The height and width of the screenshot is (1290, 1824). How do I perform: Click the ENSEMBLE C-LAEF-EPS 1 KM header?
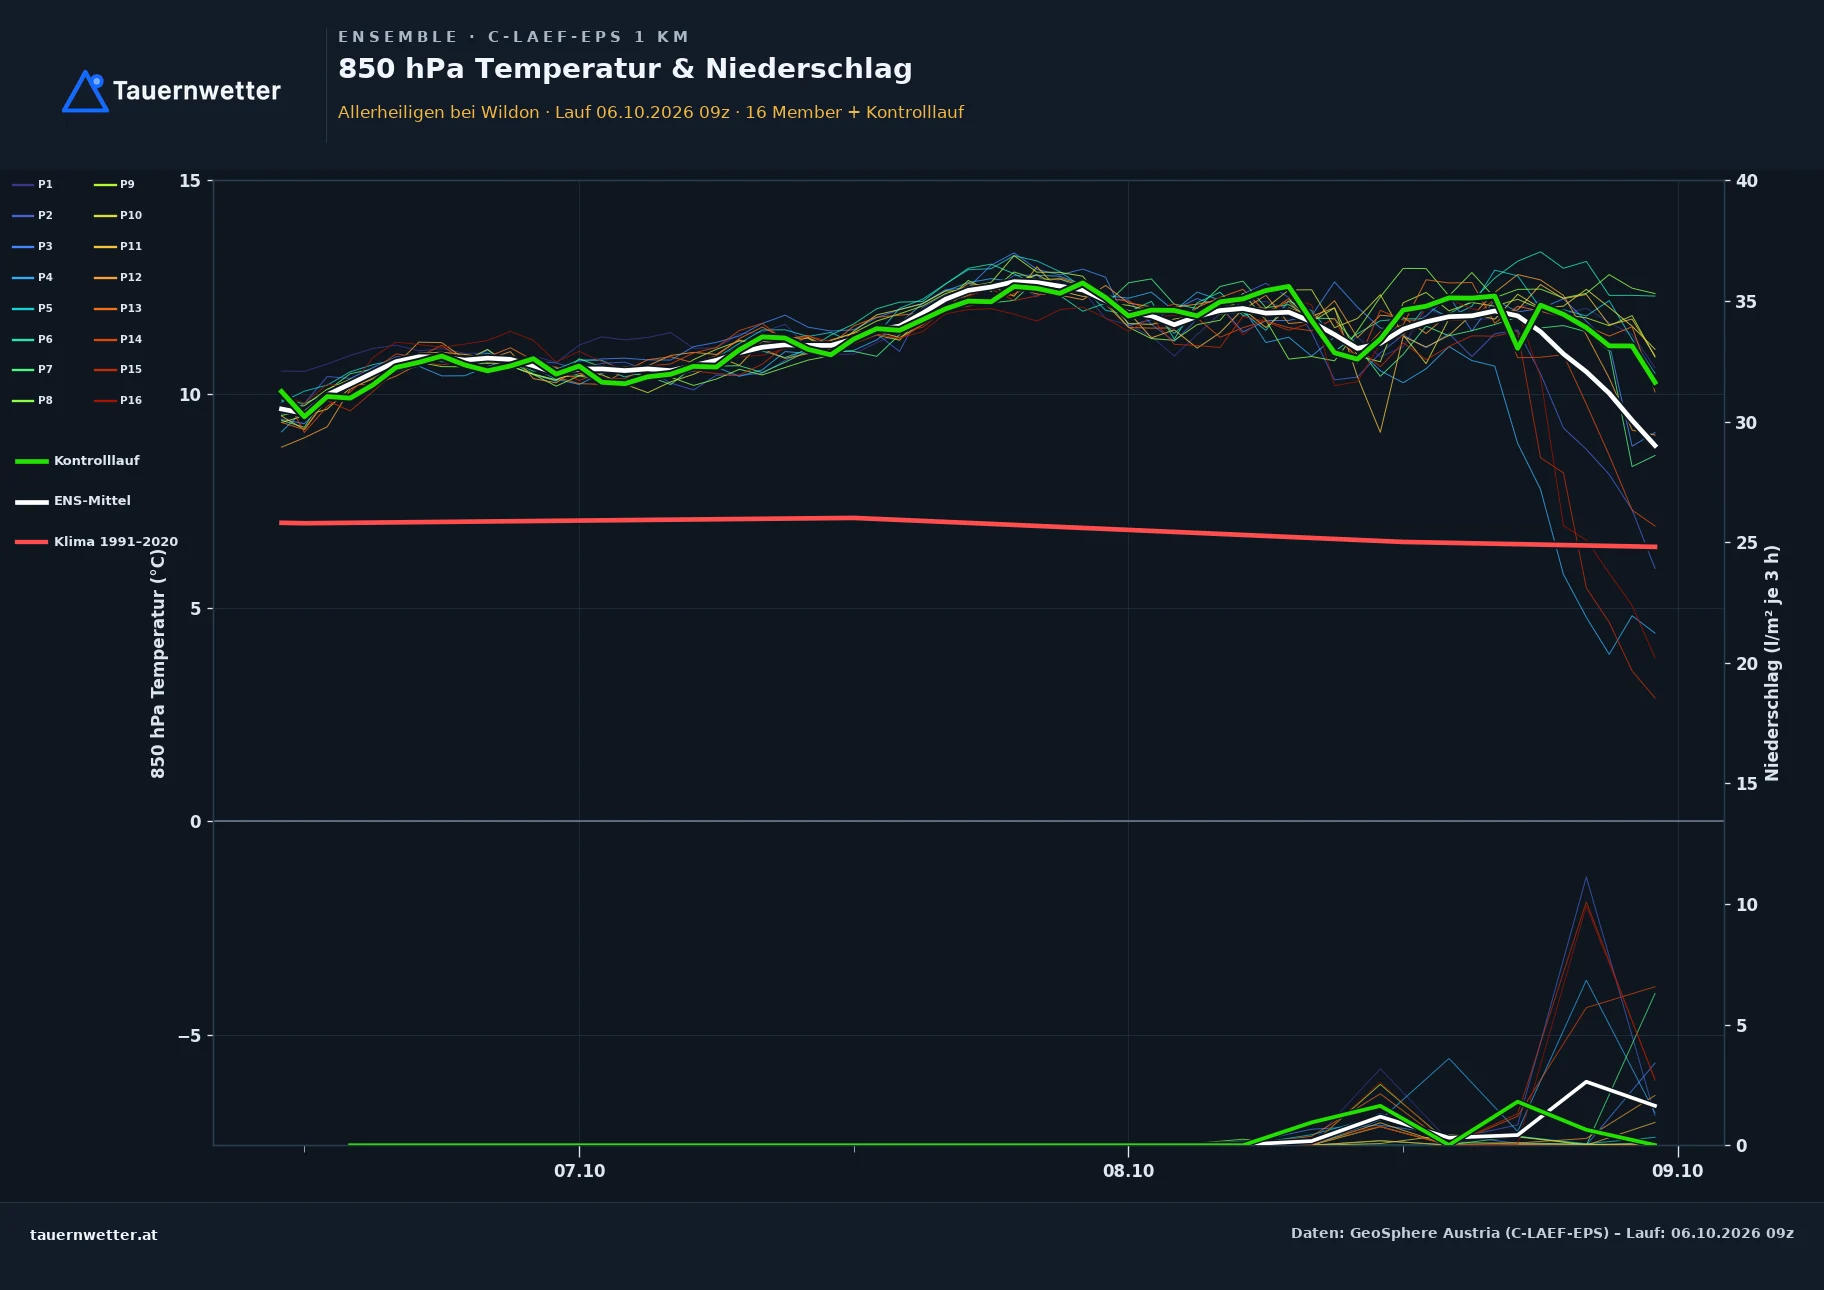point(514,37)
